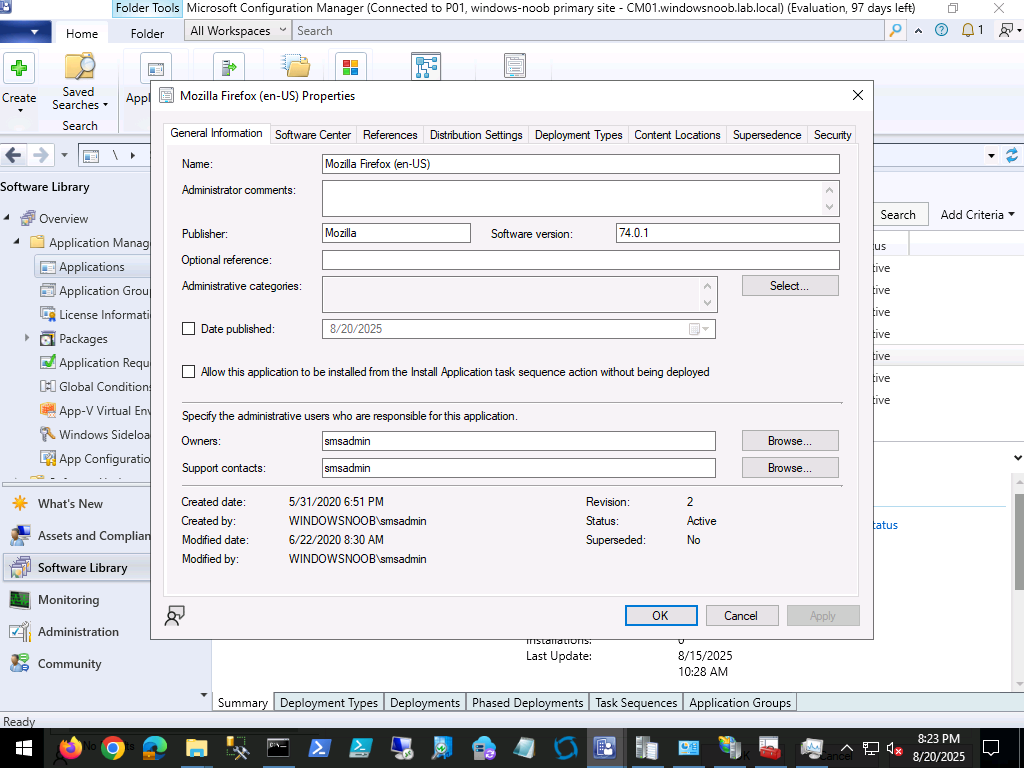Switch to the Supersedence tab
The width and height of the screenshot is (1024, 768).
[x=767, y=135]
